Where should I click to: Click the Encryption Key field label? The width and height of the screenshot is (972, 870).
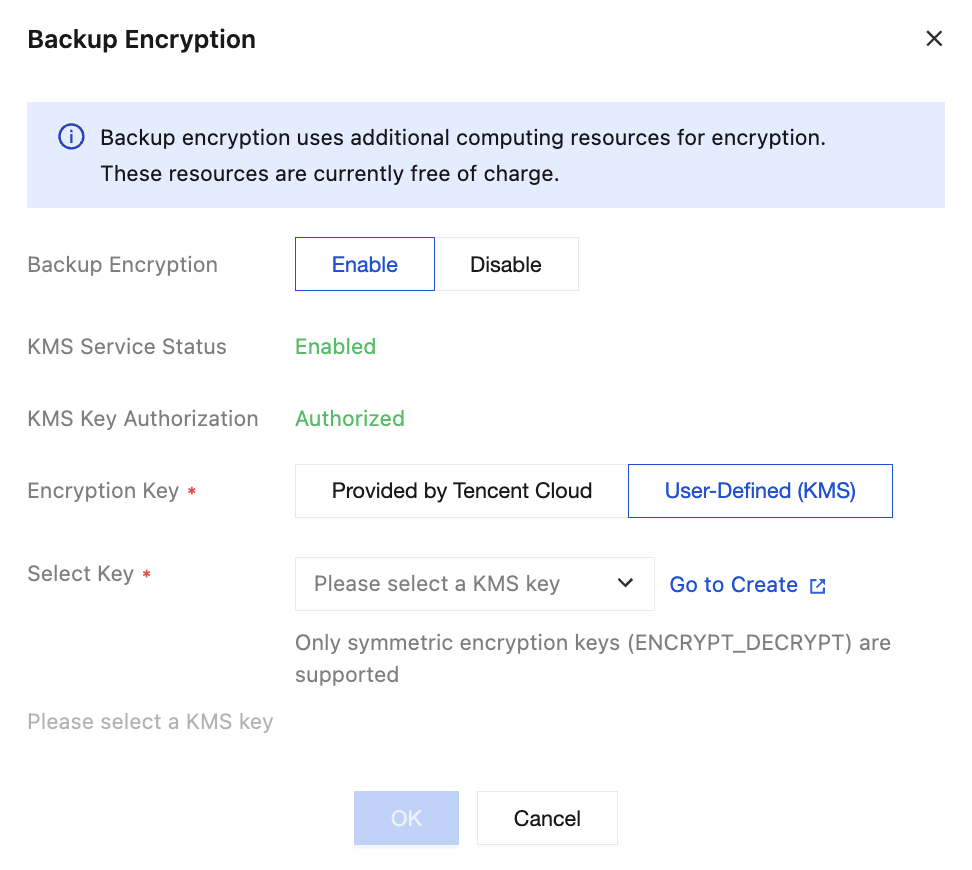[x=103, y=490]
